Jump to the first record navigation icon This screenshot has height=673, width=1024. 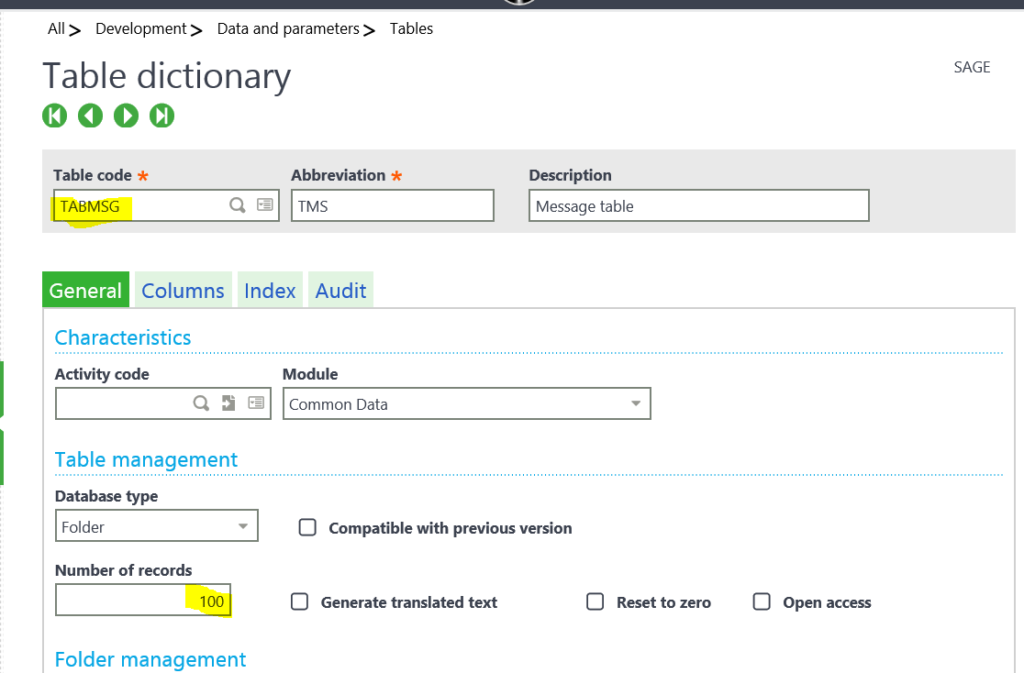pos(54,115)
